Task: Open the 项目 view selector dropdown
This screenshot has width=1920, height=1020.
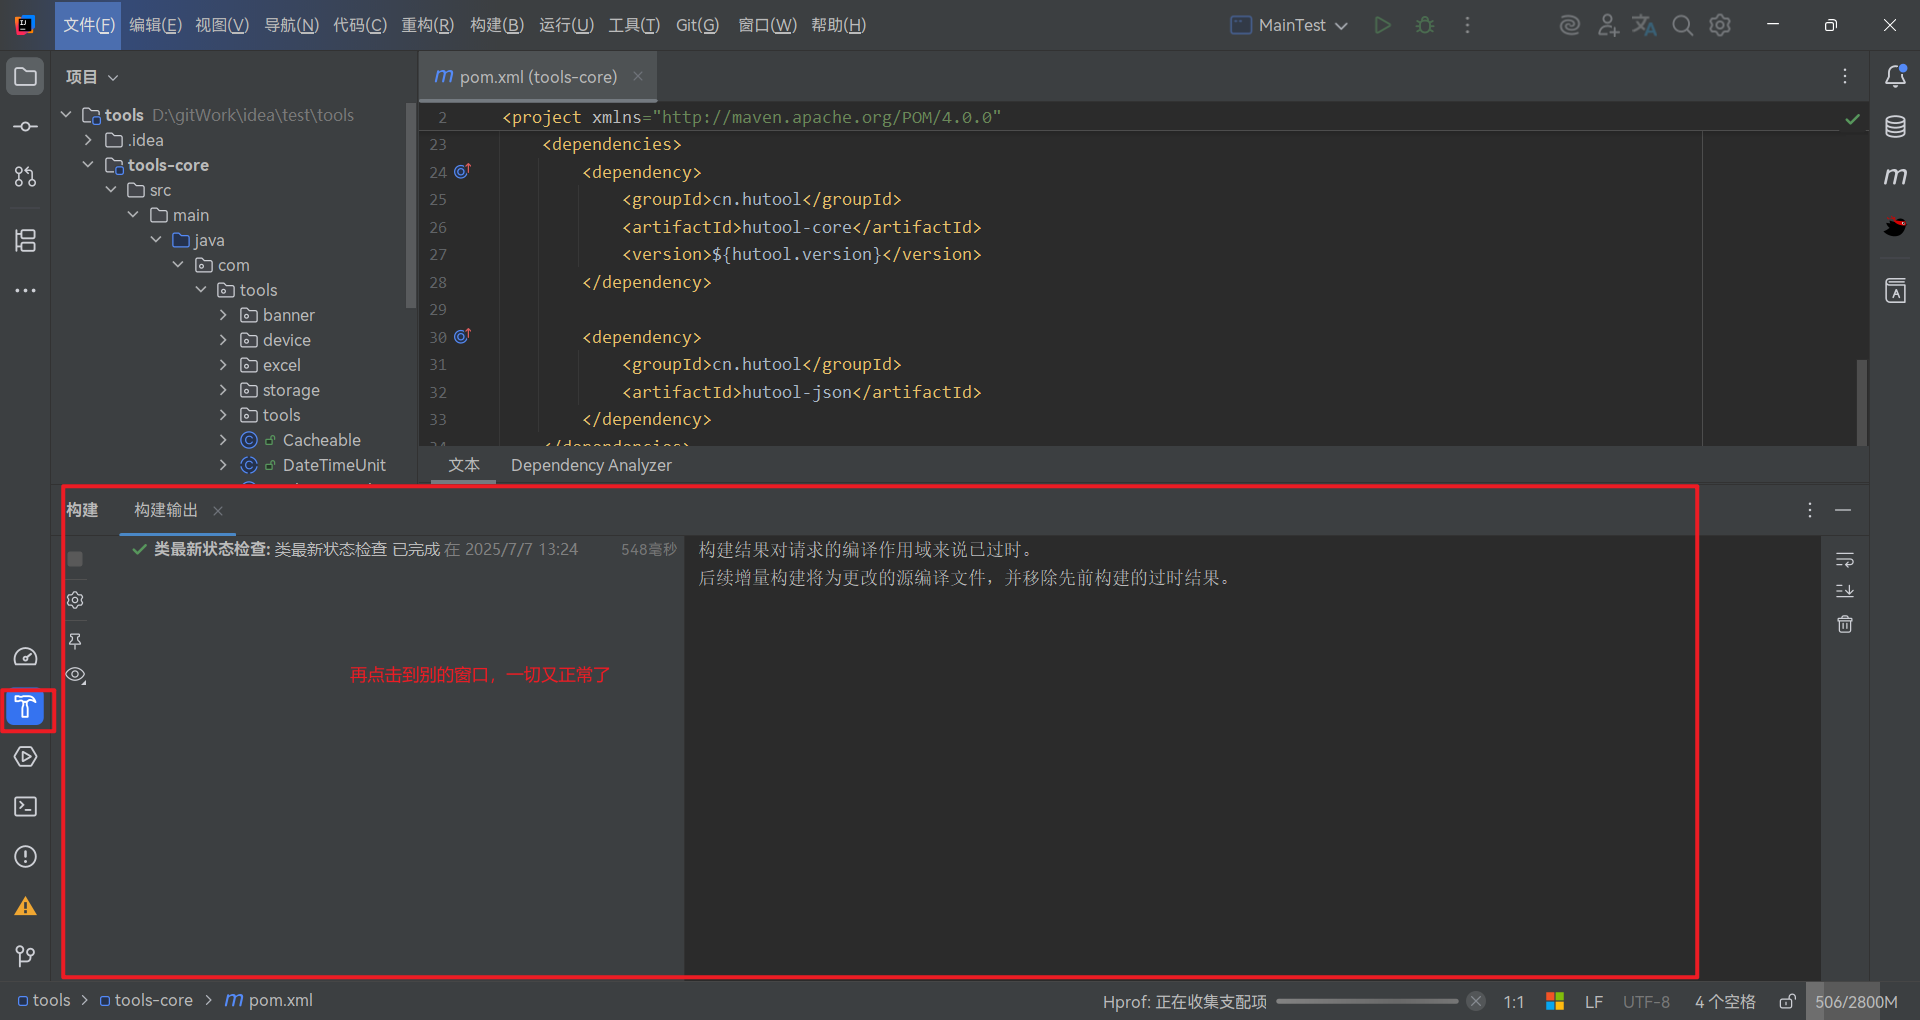Action: pos(92,77)
